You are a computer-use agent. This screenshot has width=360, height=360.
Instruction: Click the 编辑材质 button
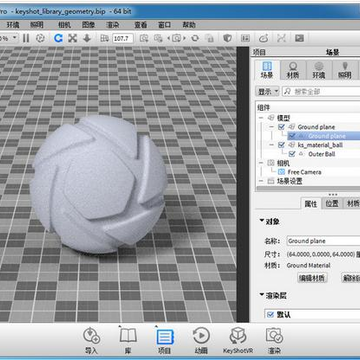(312, 278)
